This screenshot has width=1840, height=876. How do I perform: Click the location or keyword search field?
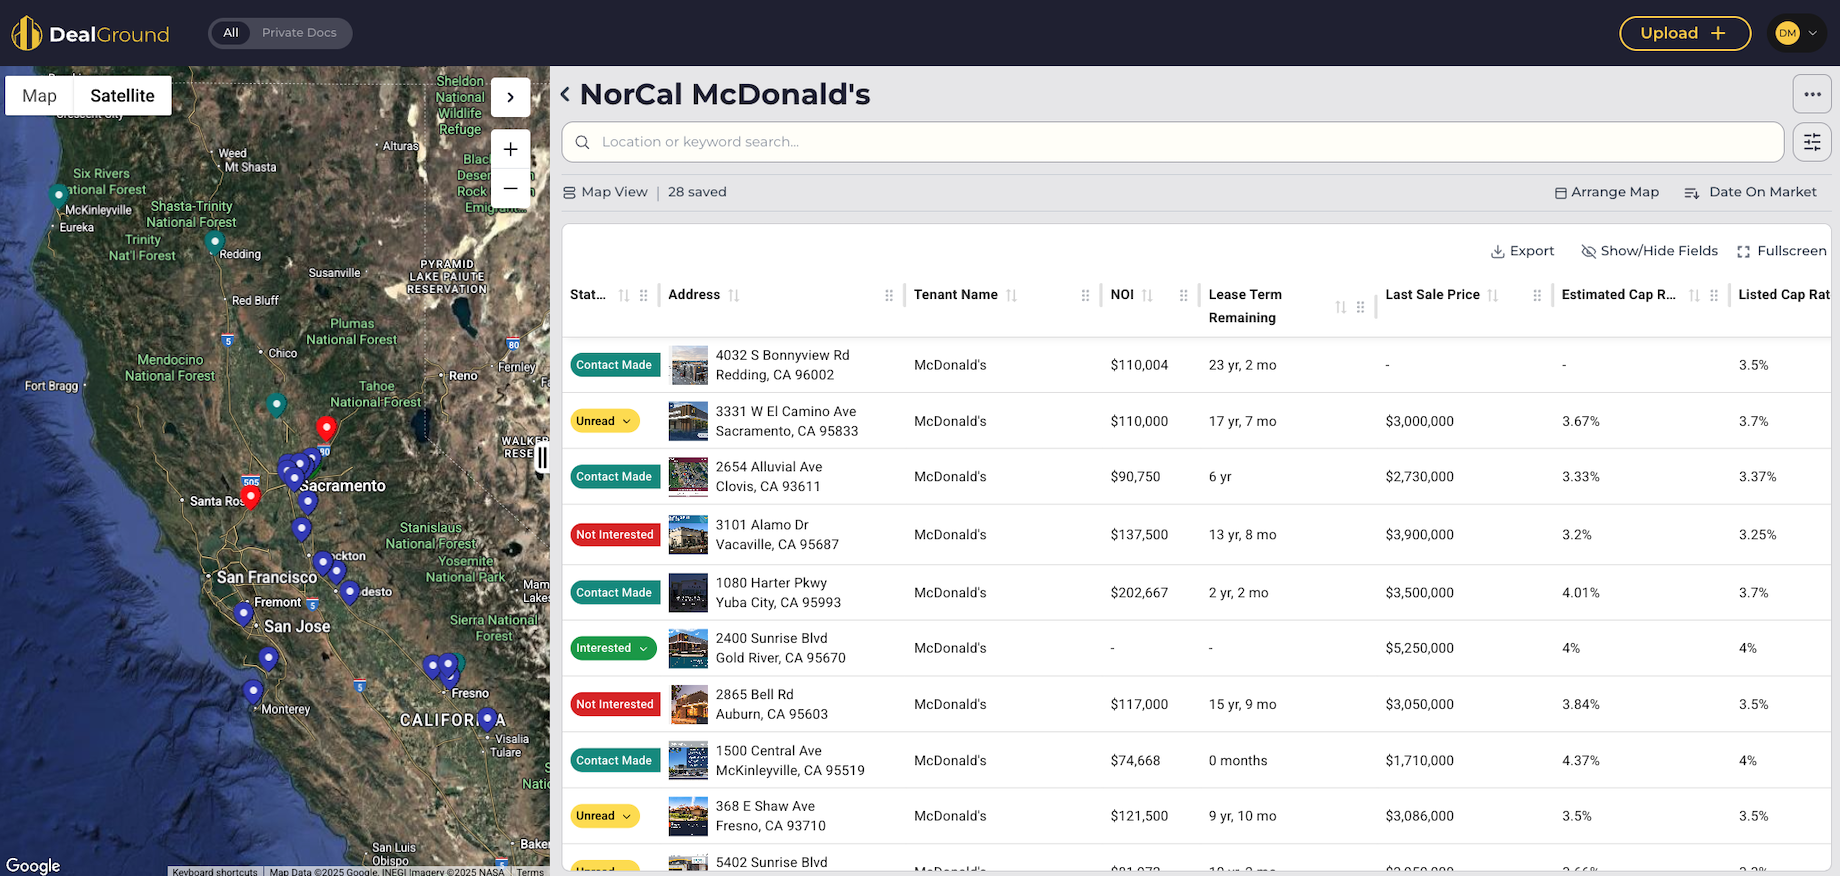tap(1172, 142)
